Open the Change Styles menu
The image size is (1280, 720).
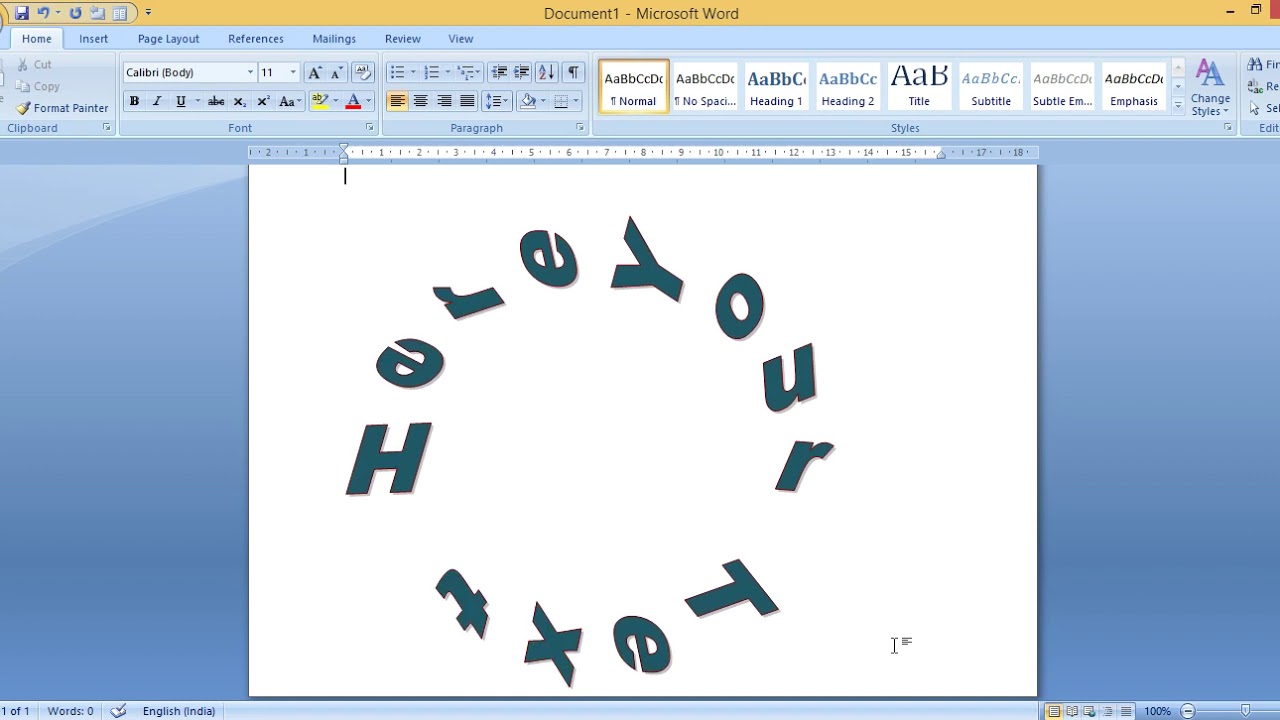pyautogui.click(x=1210, y=88)
